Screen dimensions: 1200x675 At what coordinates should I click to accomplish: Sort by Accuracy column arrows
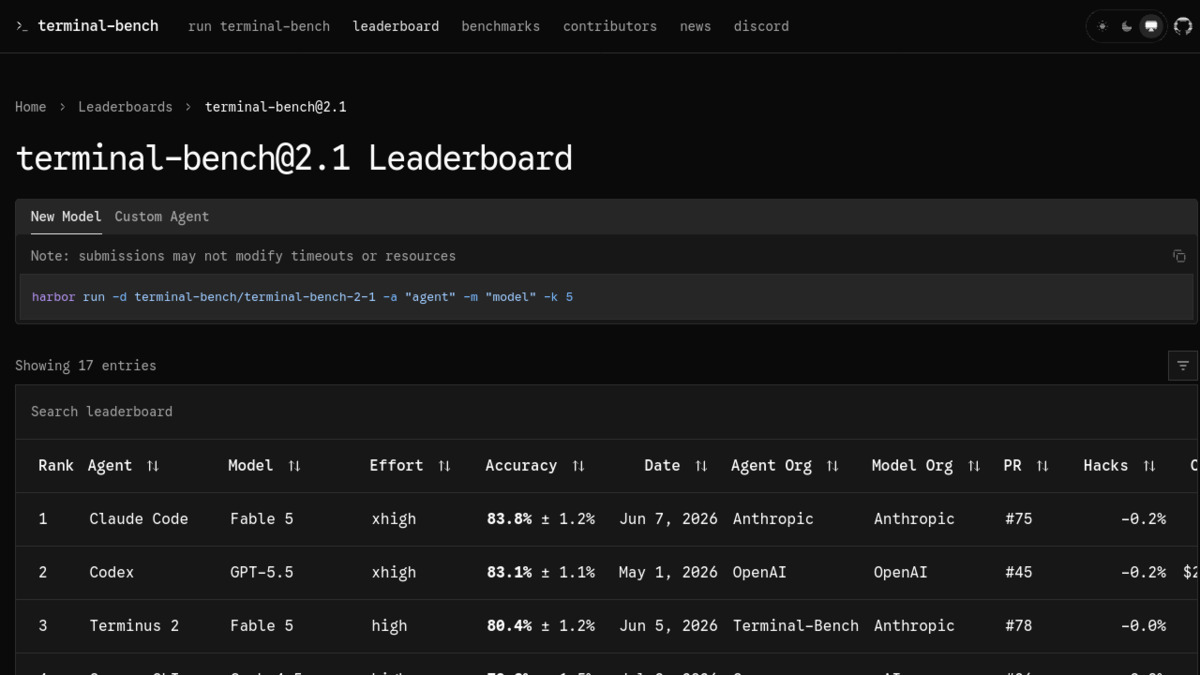(x=578, y=466)
